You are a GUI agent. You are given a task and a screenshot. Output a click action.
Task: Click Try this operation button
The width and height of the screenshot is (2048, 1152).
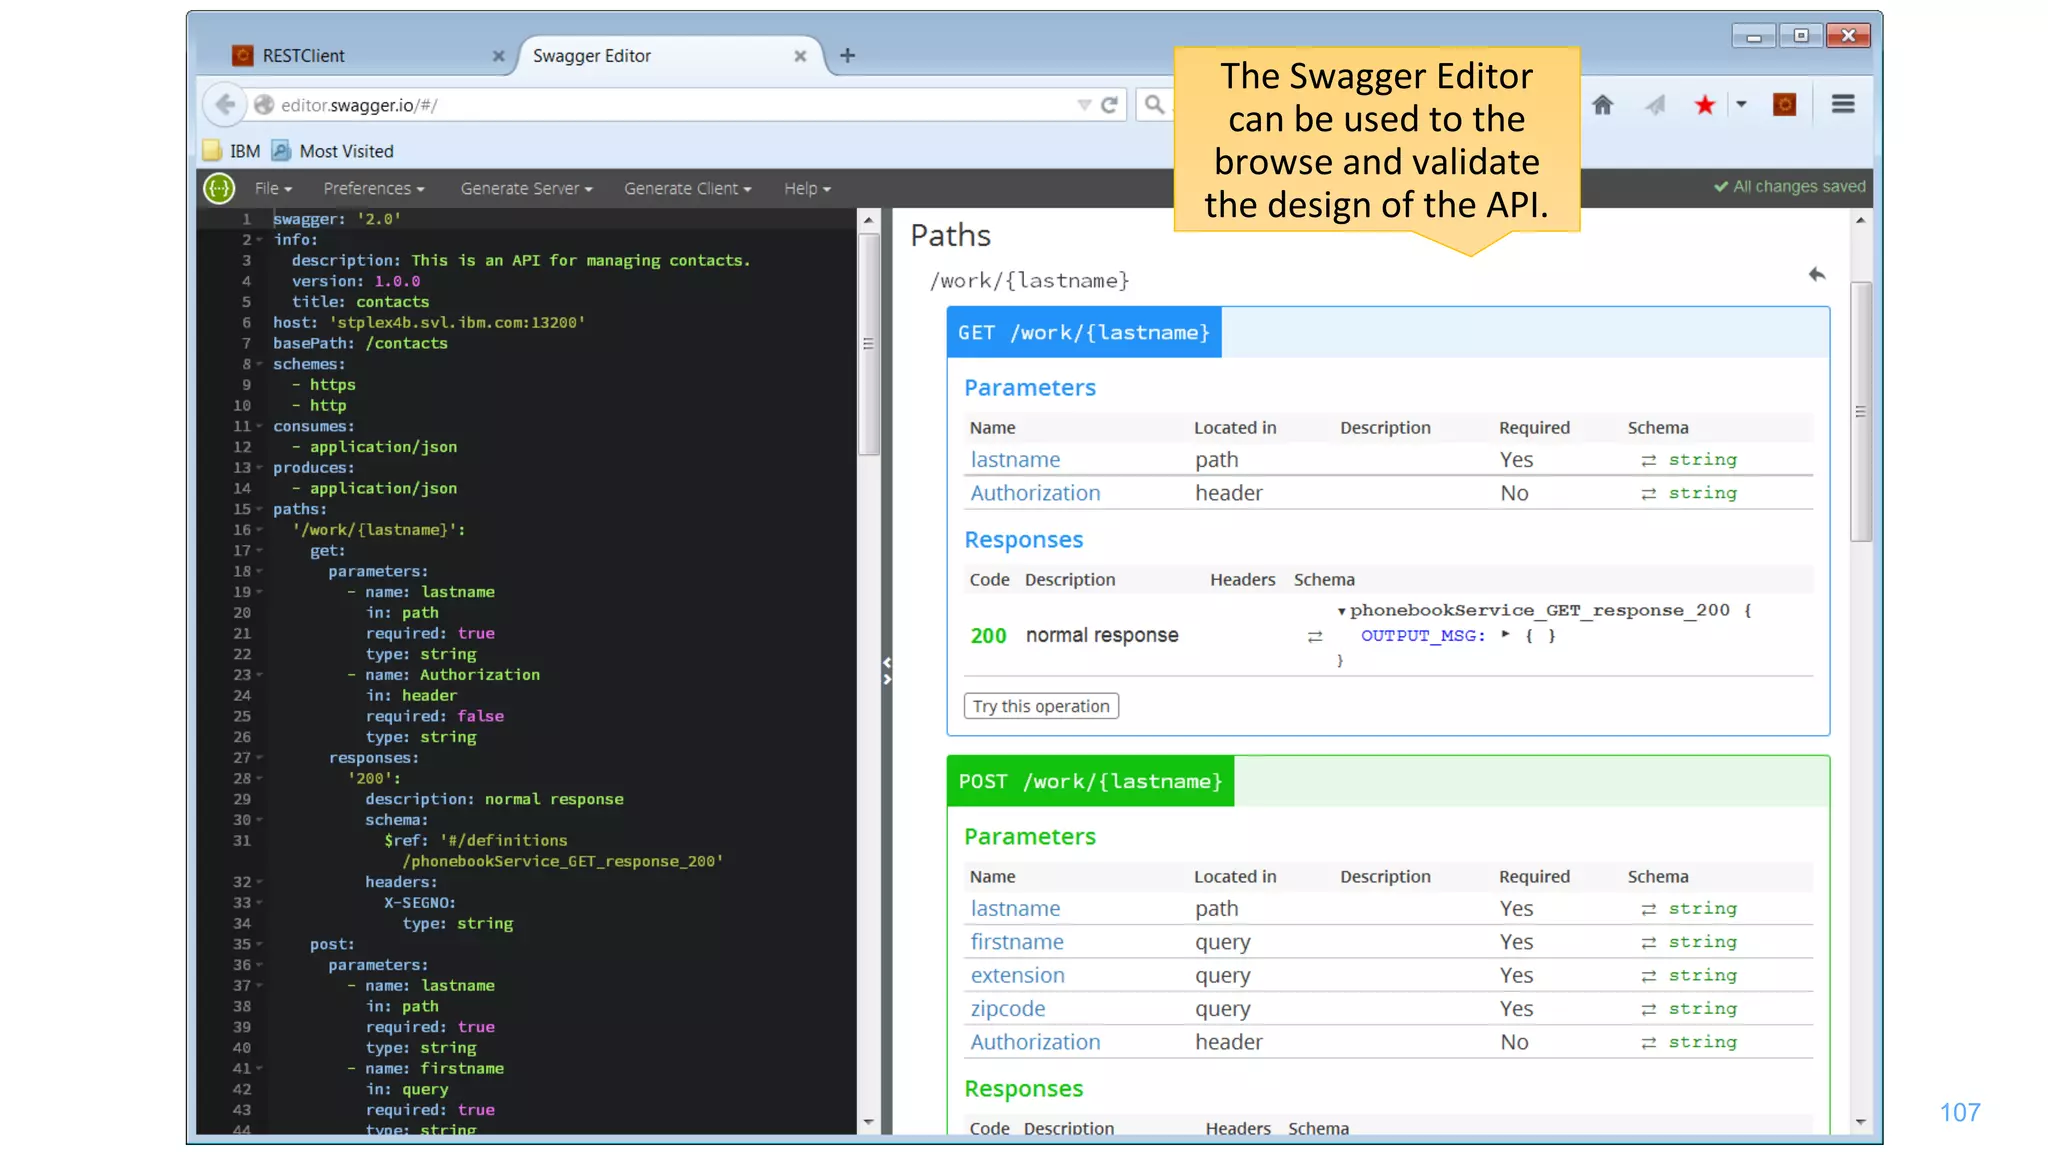pyautogui.click(x=1041, y=706)
